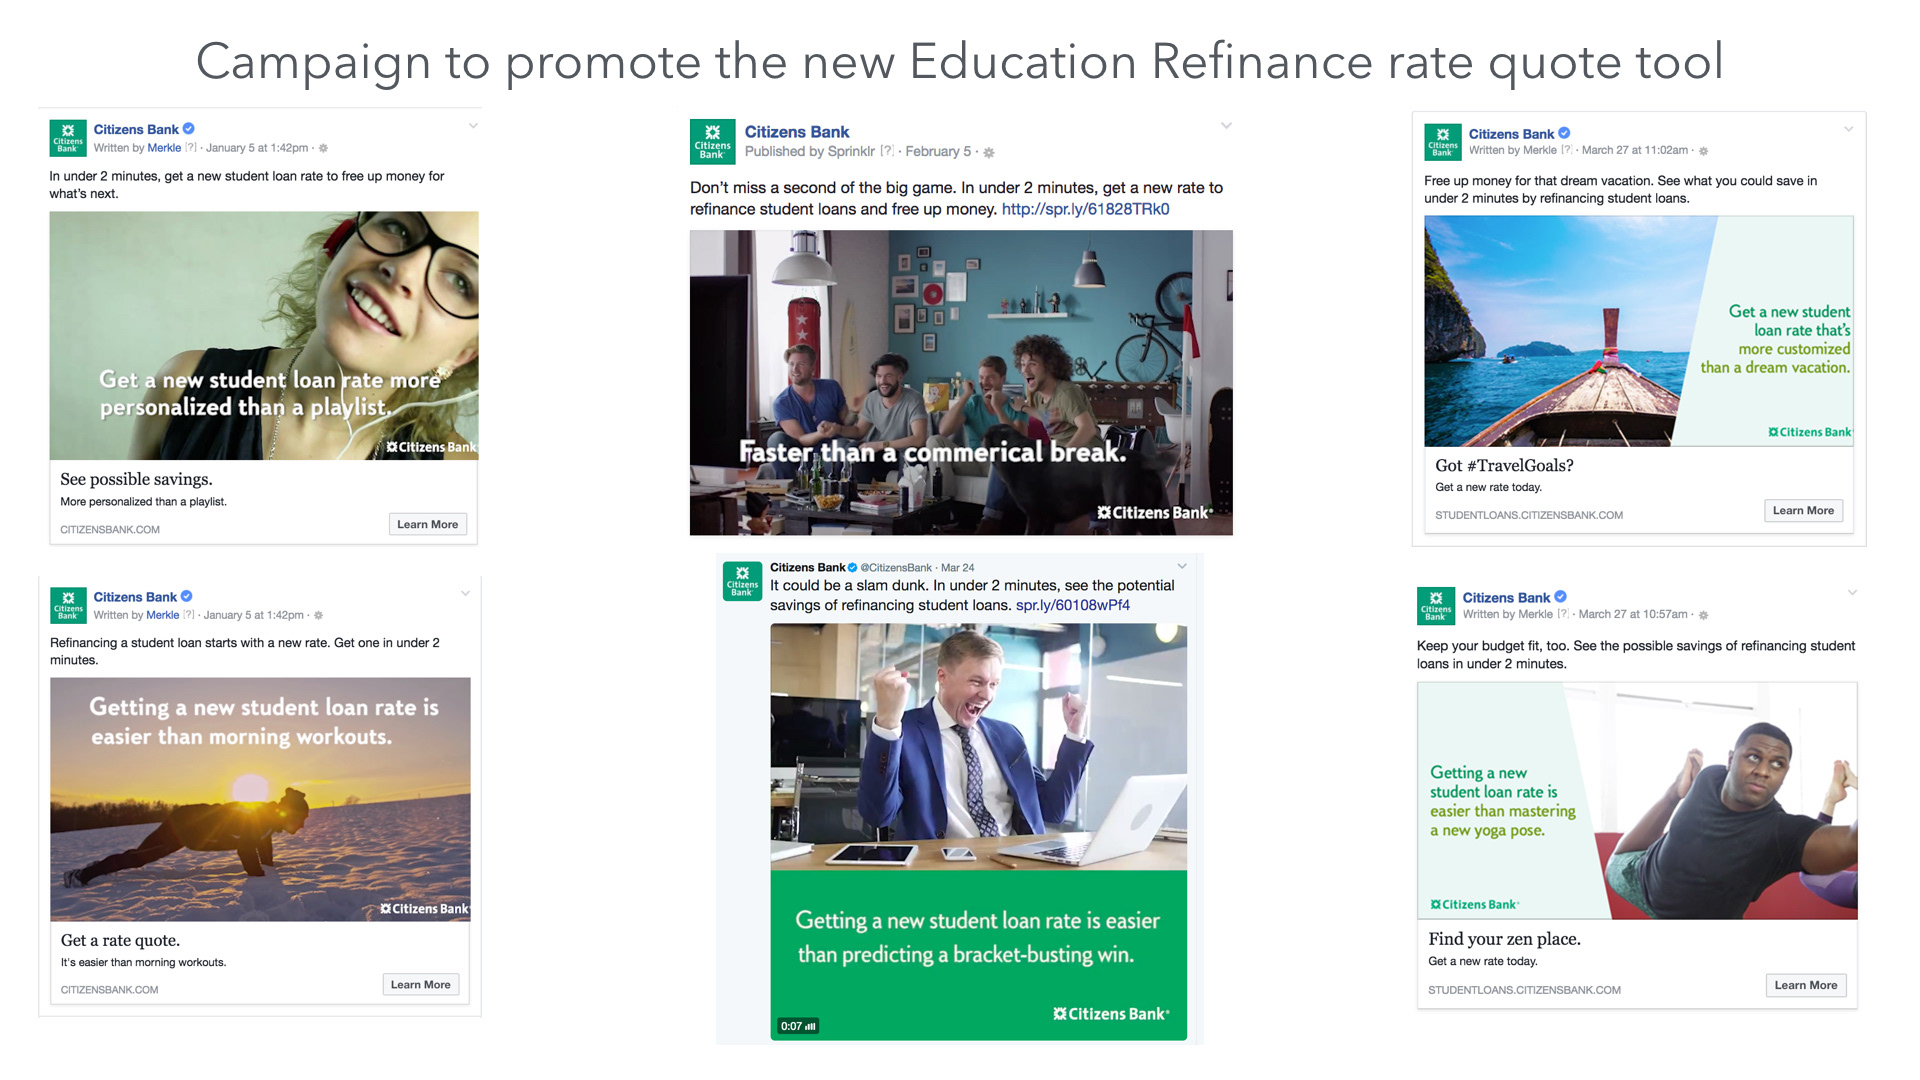The height and width of the screenshot is (1080, 1920).
Task: Click Citizens Bank page name on vacation post
Action: tap(1511, 134)
